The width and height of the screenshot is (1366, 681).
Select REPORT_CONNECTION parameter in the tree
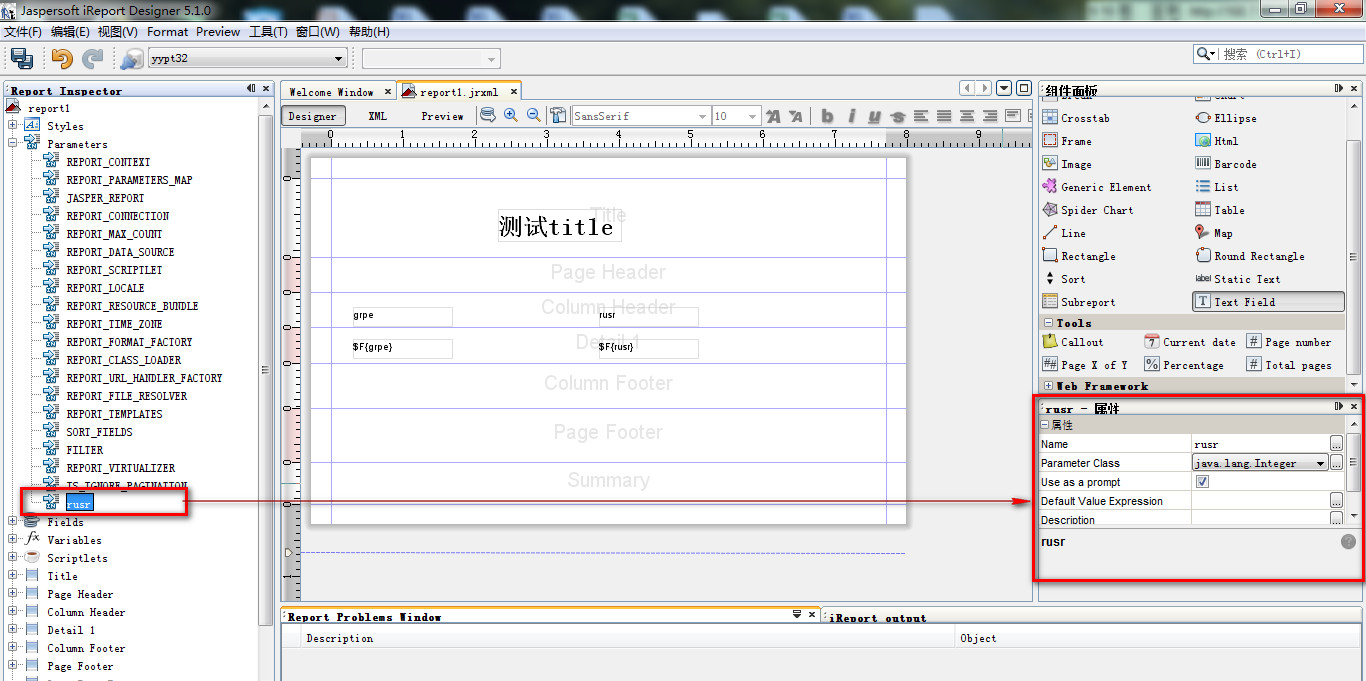pyautogui.click(x=118, y=216)
